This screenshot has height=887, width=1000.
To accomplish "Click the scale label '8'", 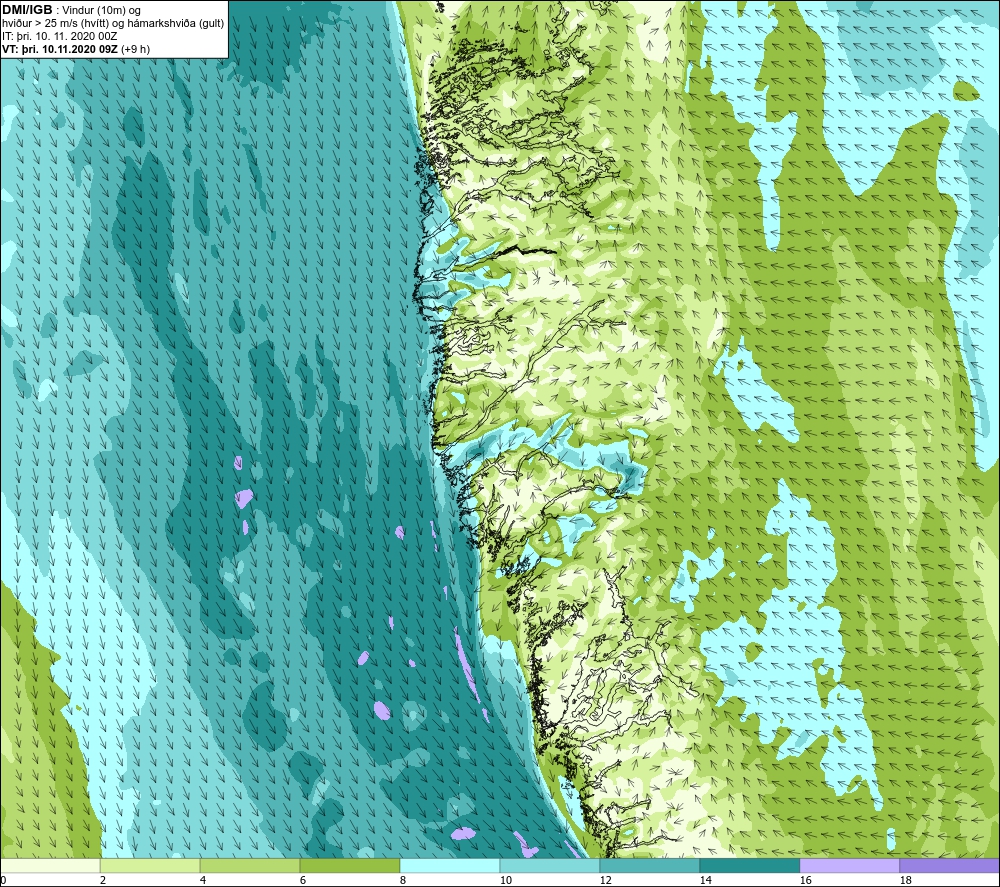I will coord(402,880).
